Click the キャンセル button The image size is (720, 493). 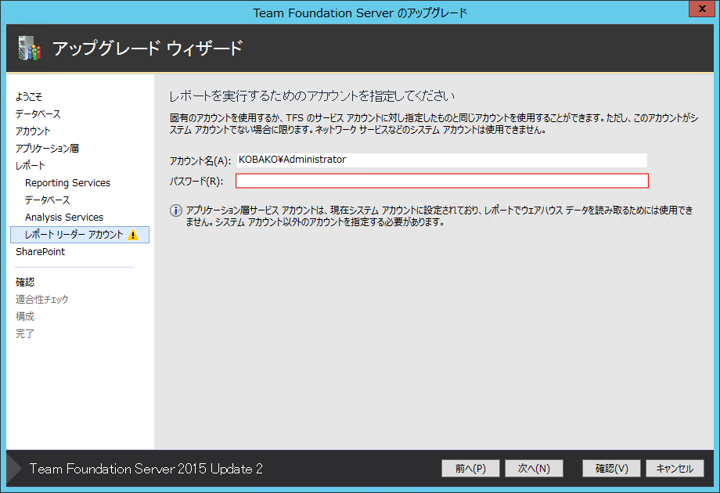coord(675,468)
